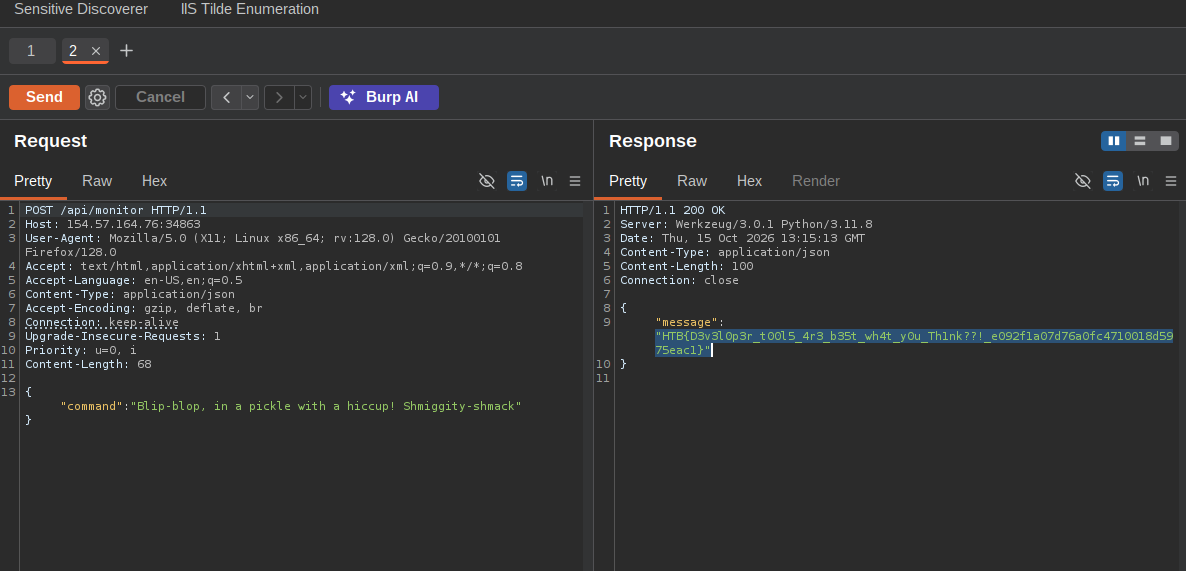
Task: Go forward to next request arrow
Action: pyautogui.click(x=279, y=98)
